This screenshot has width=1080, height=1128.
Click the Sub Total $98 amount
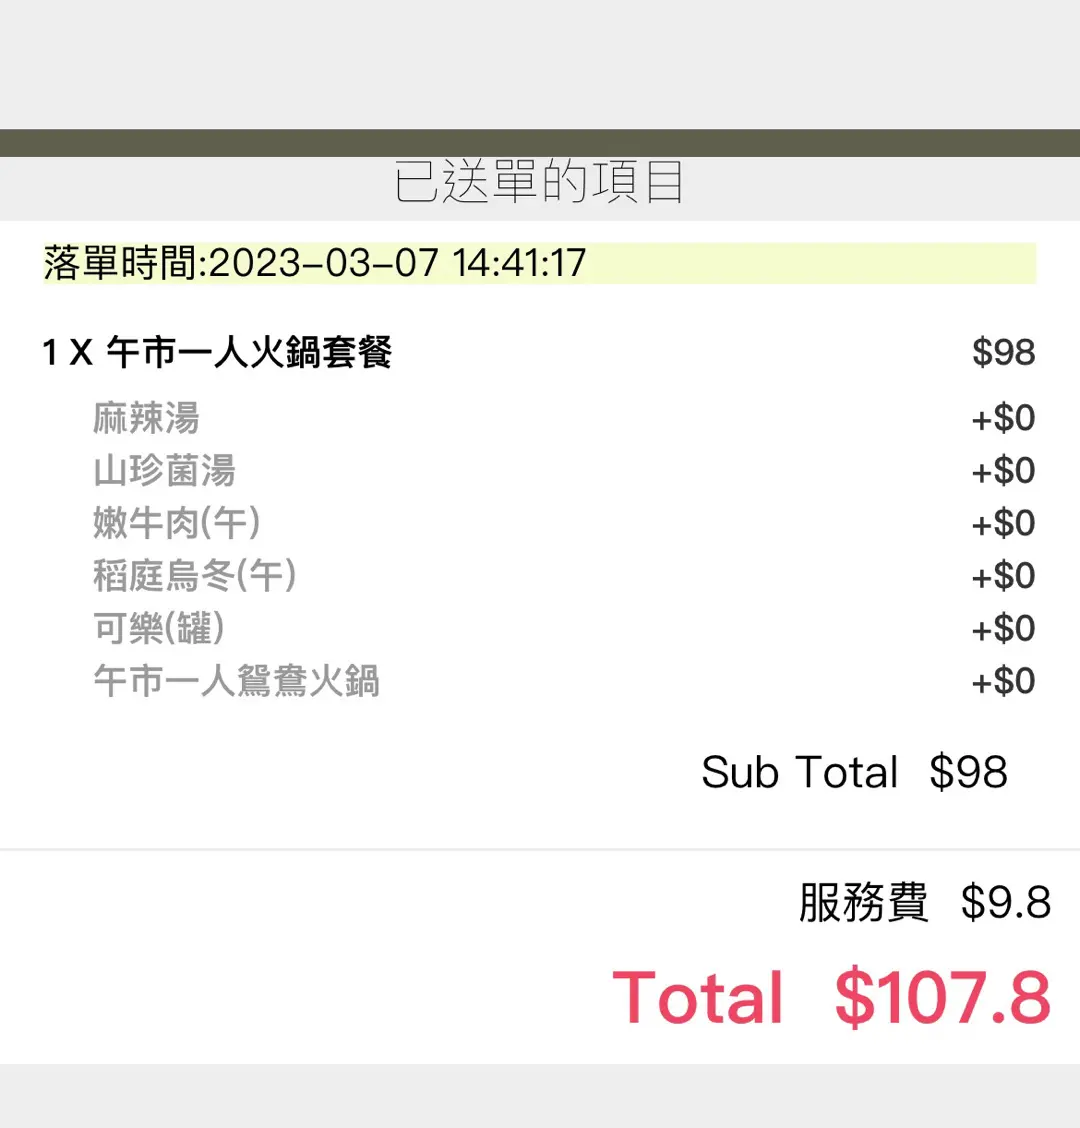pyautogui.click(x=968, y=773)
